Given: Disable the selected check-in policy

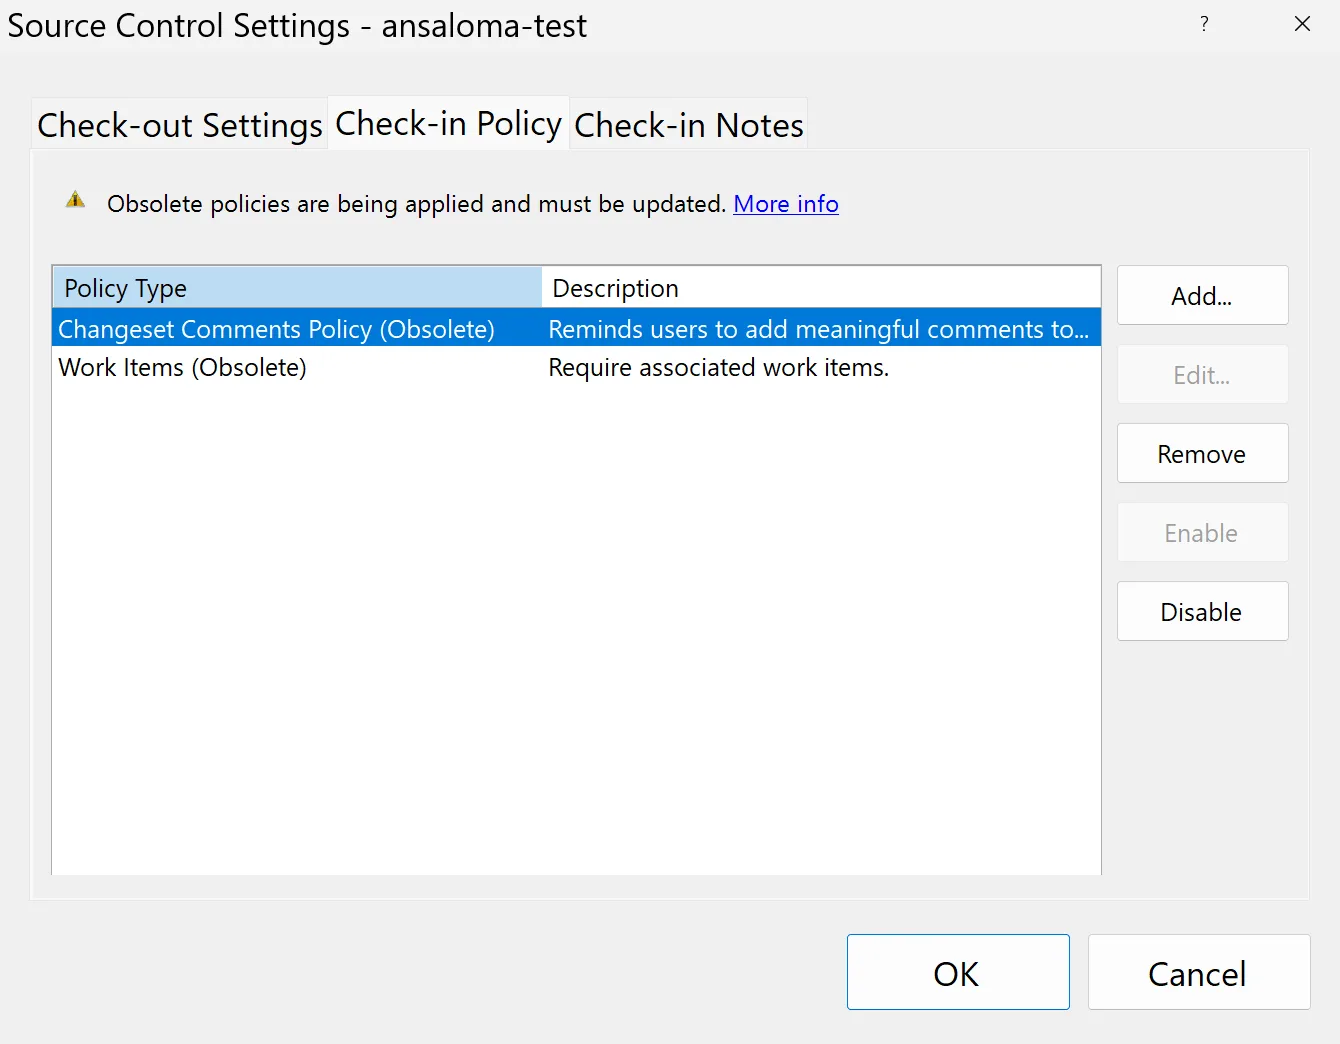Looking at the screenshot, I should pos(1202,612).
